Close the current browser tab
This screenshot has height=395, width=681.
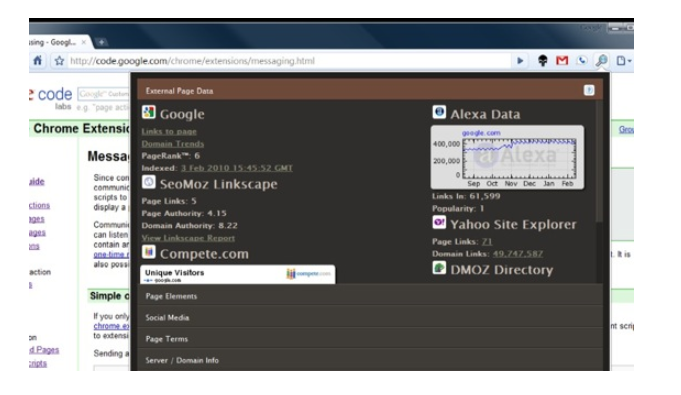click(84, 42)
